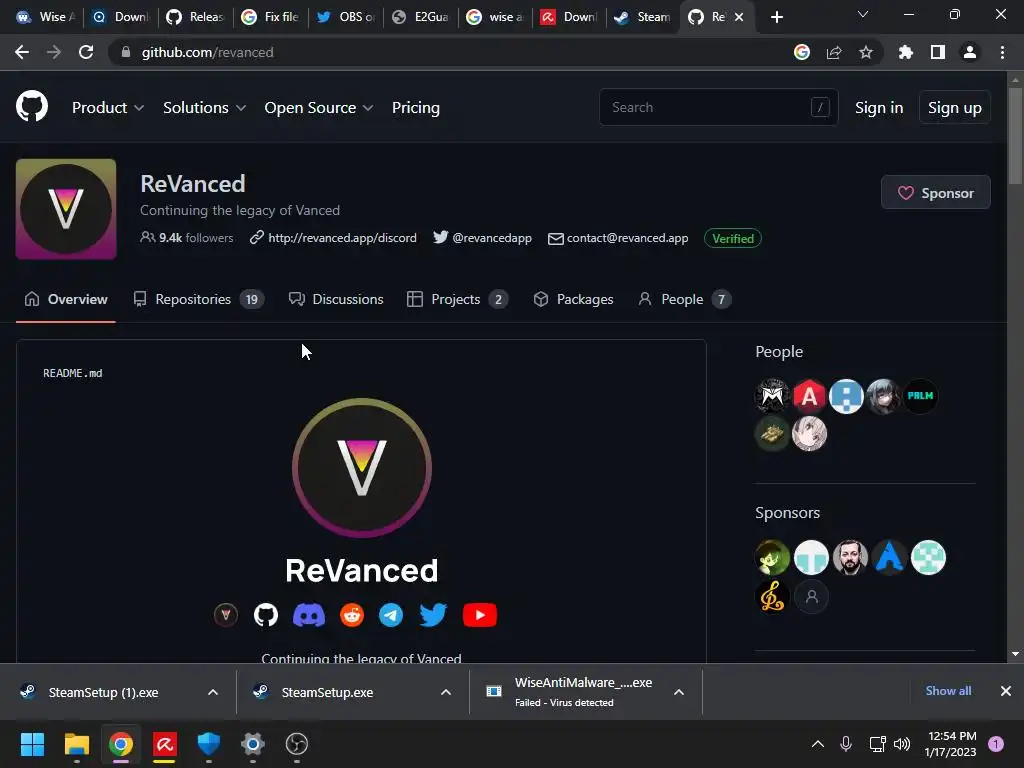The height and width of the screenshot is (768, 1024).
Task: Open the Discord icon in README
Action: point(309,615)
